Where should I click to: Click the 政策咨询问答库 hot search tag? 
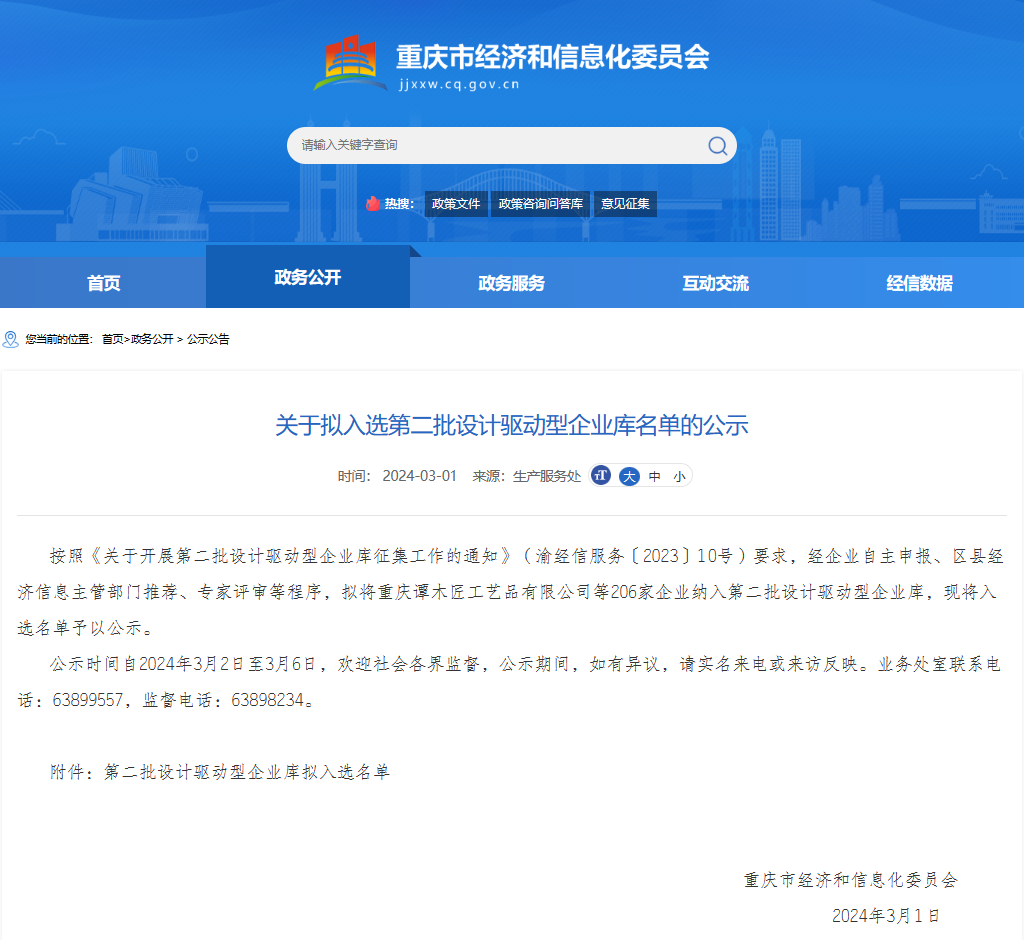(x=541, y=204)
